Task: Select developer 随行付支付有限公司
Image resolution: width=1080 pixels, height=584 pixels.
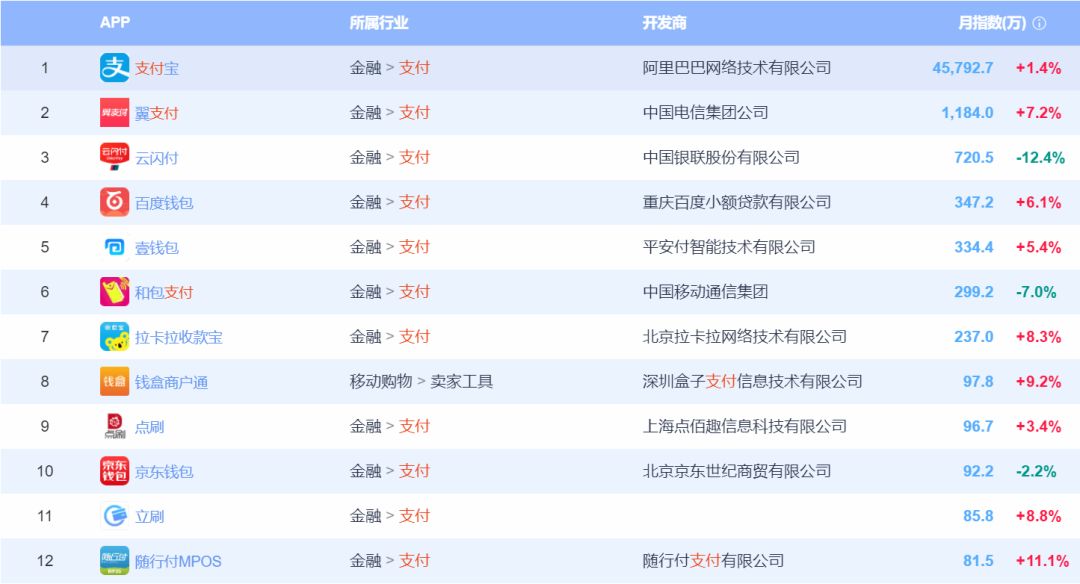Action: coord(714,561)
